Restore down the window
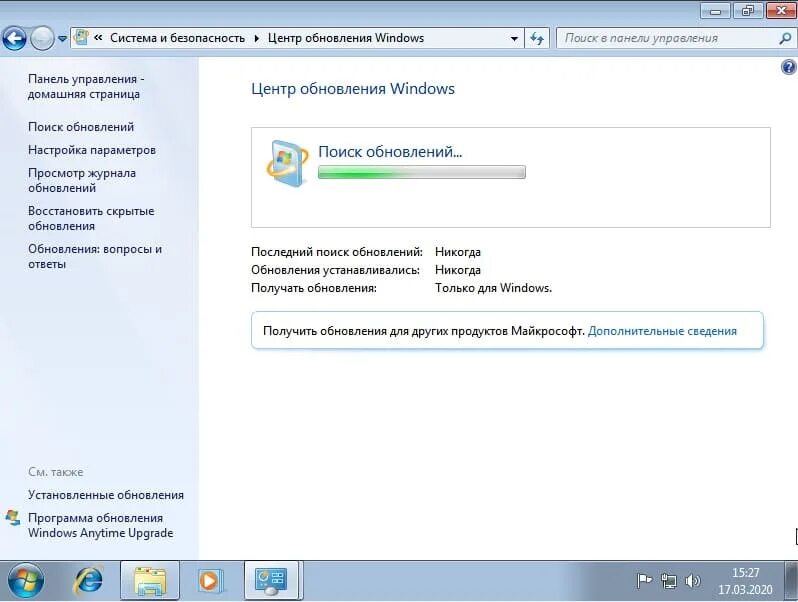This screenshot has height=602, width=798. point(748,11)
